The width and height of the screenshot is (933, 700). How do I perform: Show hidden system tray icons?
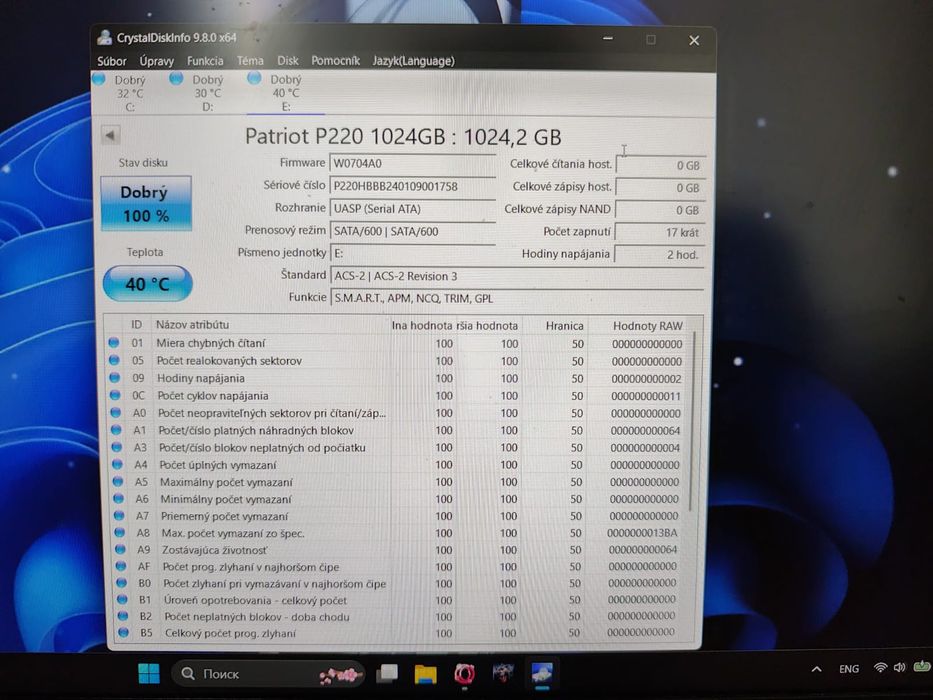[x=816, y=669]
